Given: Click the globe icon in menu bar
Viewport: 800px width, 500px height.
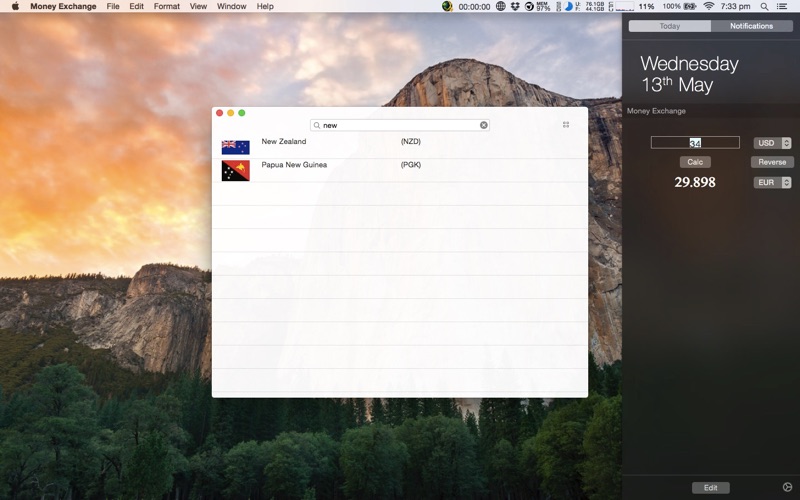Looking at the screenshot, I should (501, 6).
